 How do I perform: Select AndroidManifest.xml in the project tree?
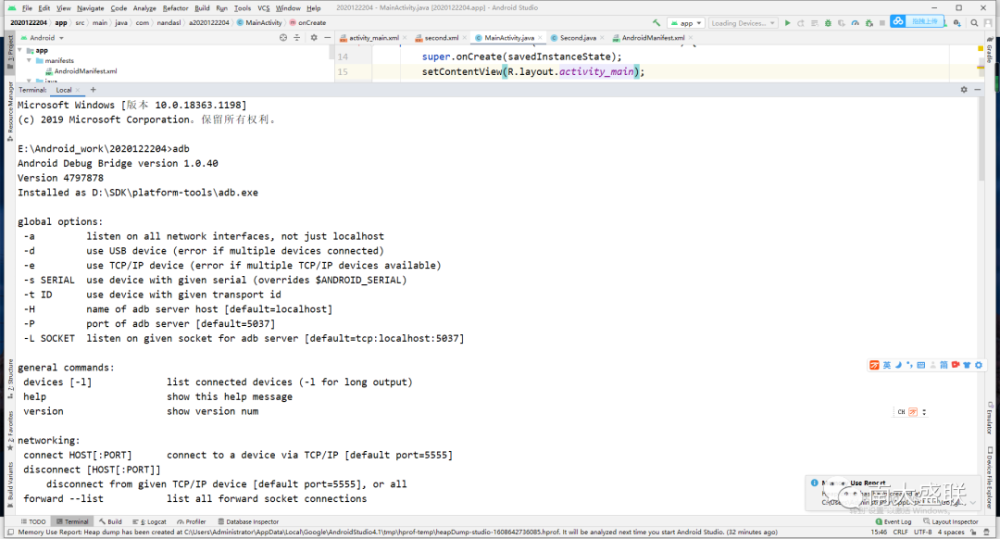tap(81, 71)
